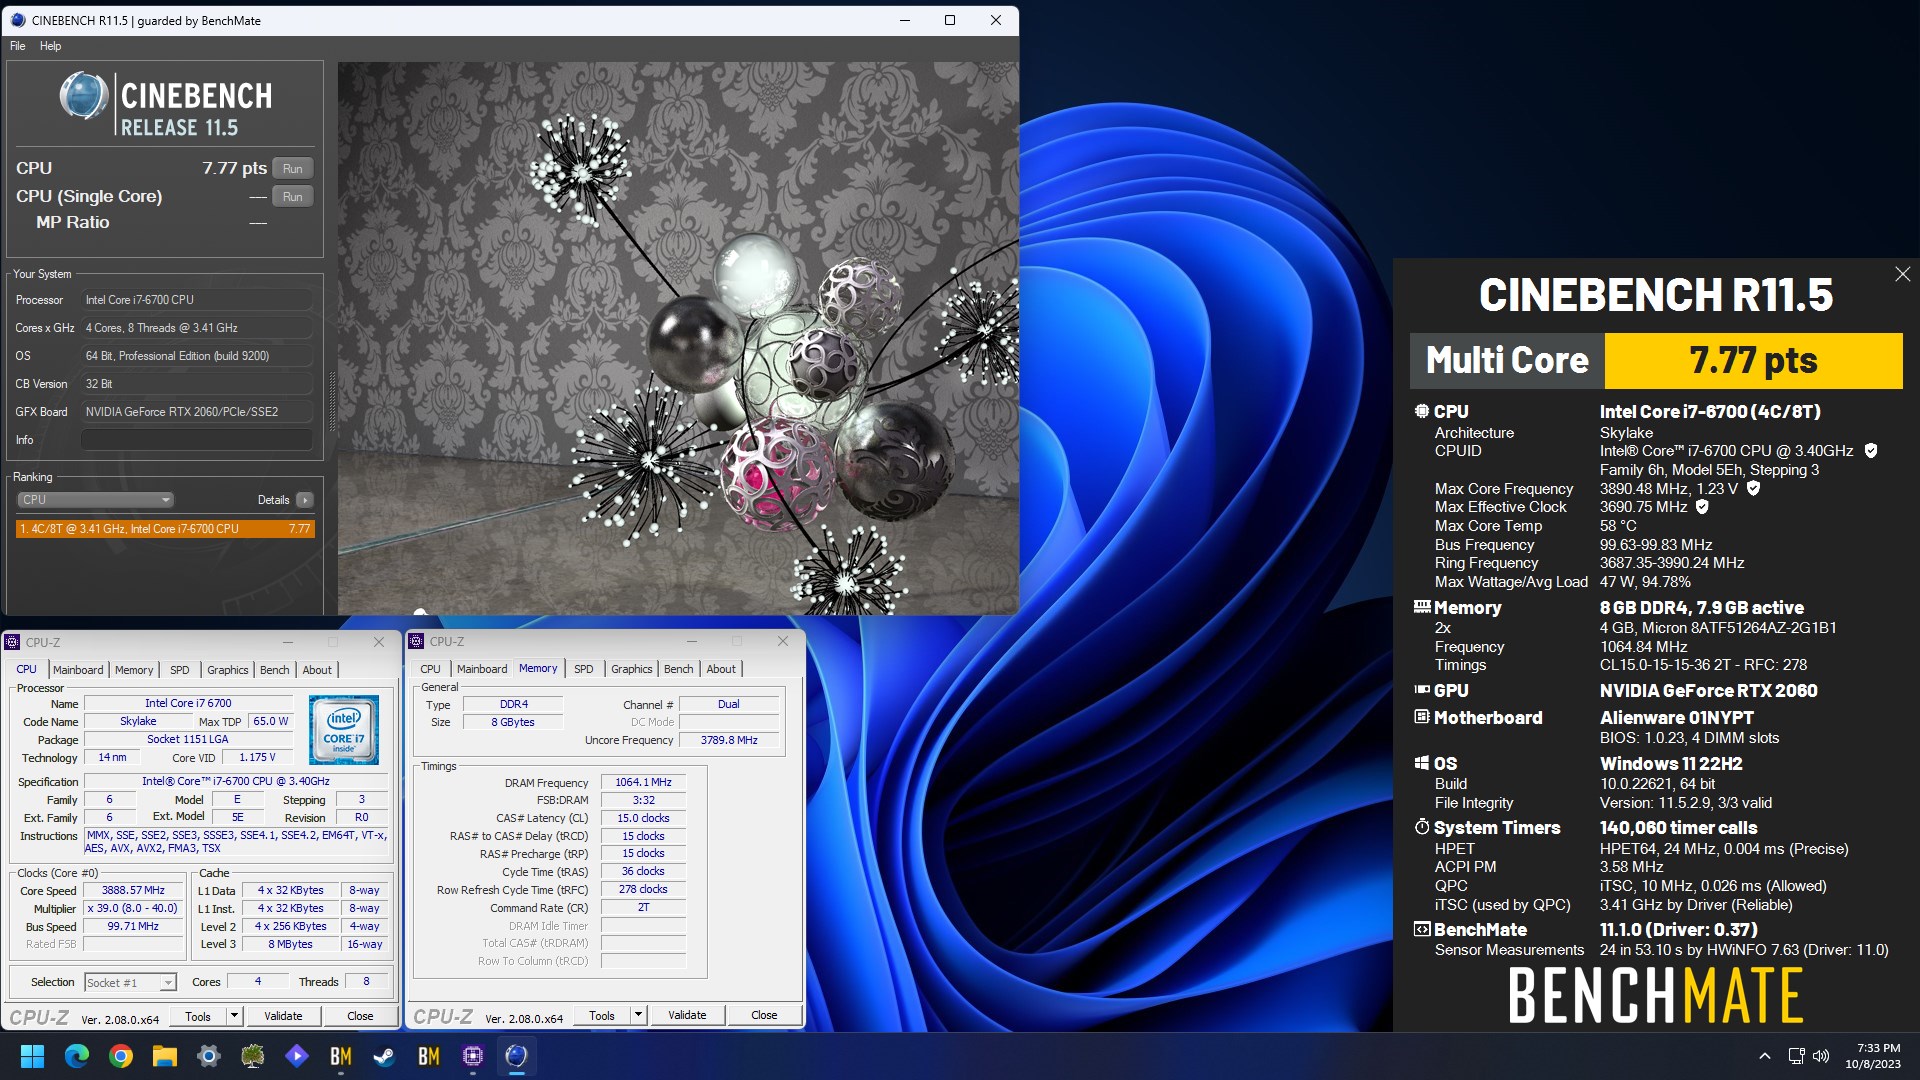Open SPD tab in left CPU-Z window
This screenshot has width=1920, height=1080.
(x=180, y=670)
